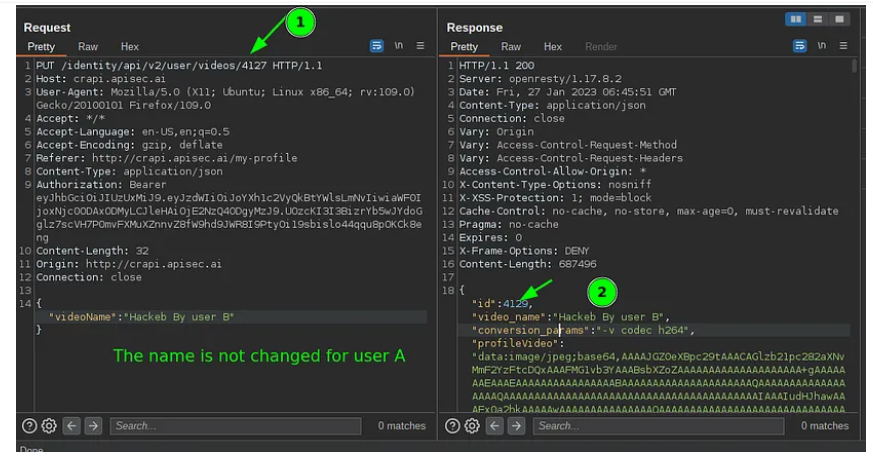Image resolution: width=873 pixels, height=468 pixels.
Task: Go to next match in Request search
Action: pos(93,426)
